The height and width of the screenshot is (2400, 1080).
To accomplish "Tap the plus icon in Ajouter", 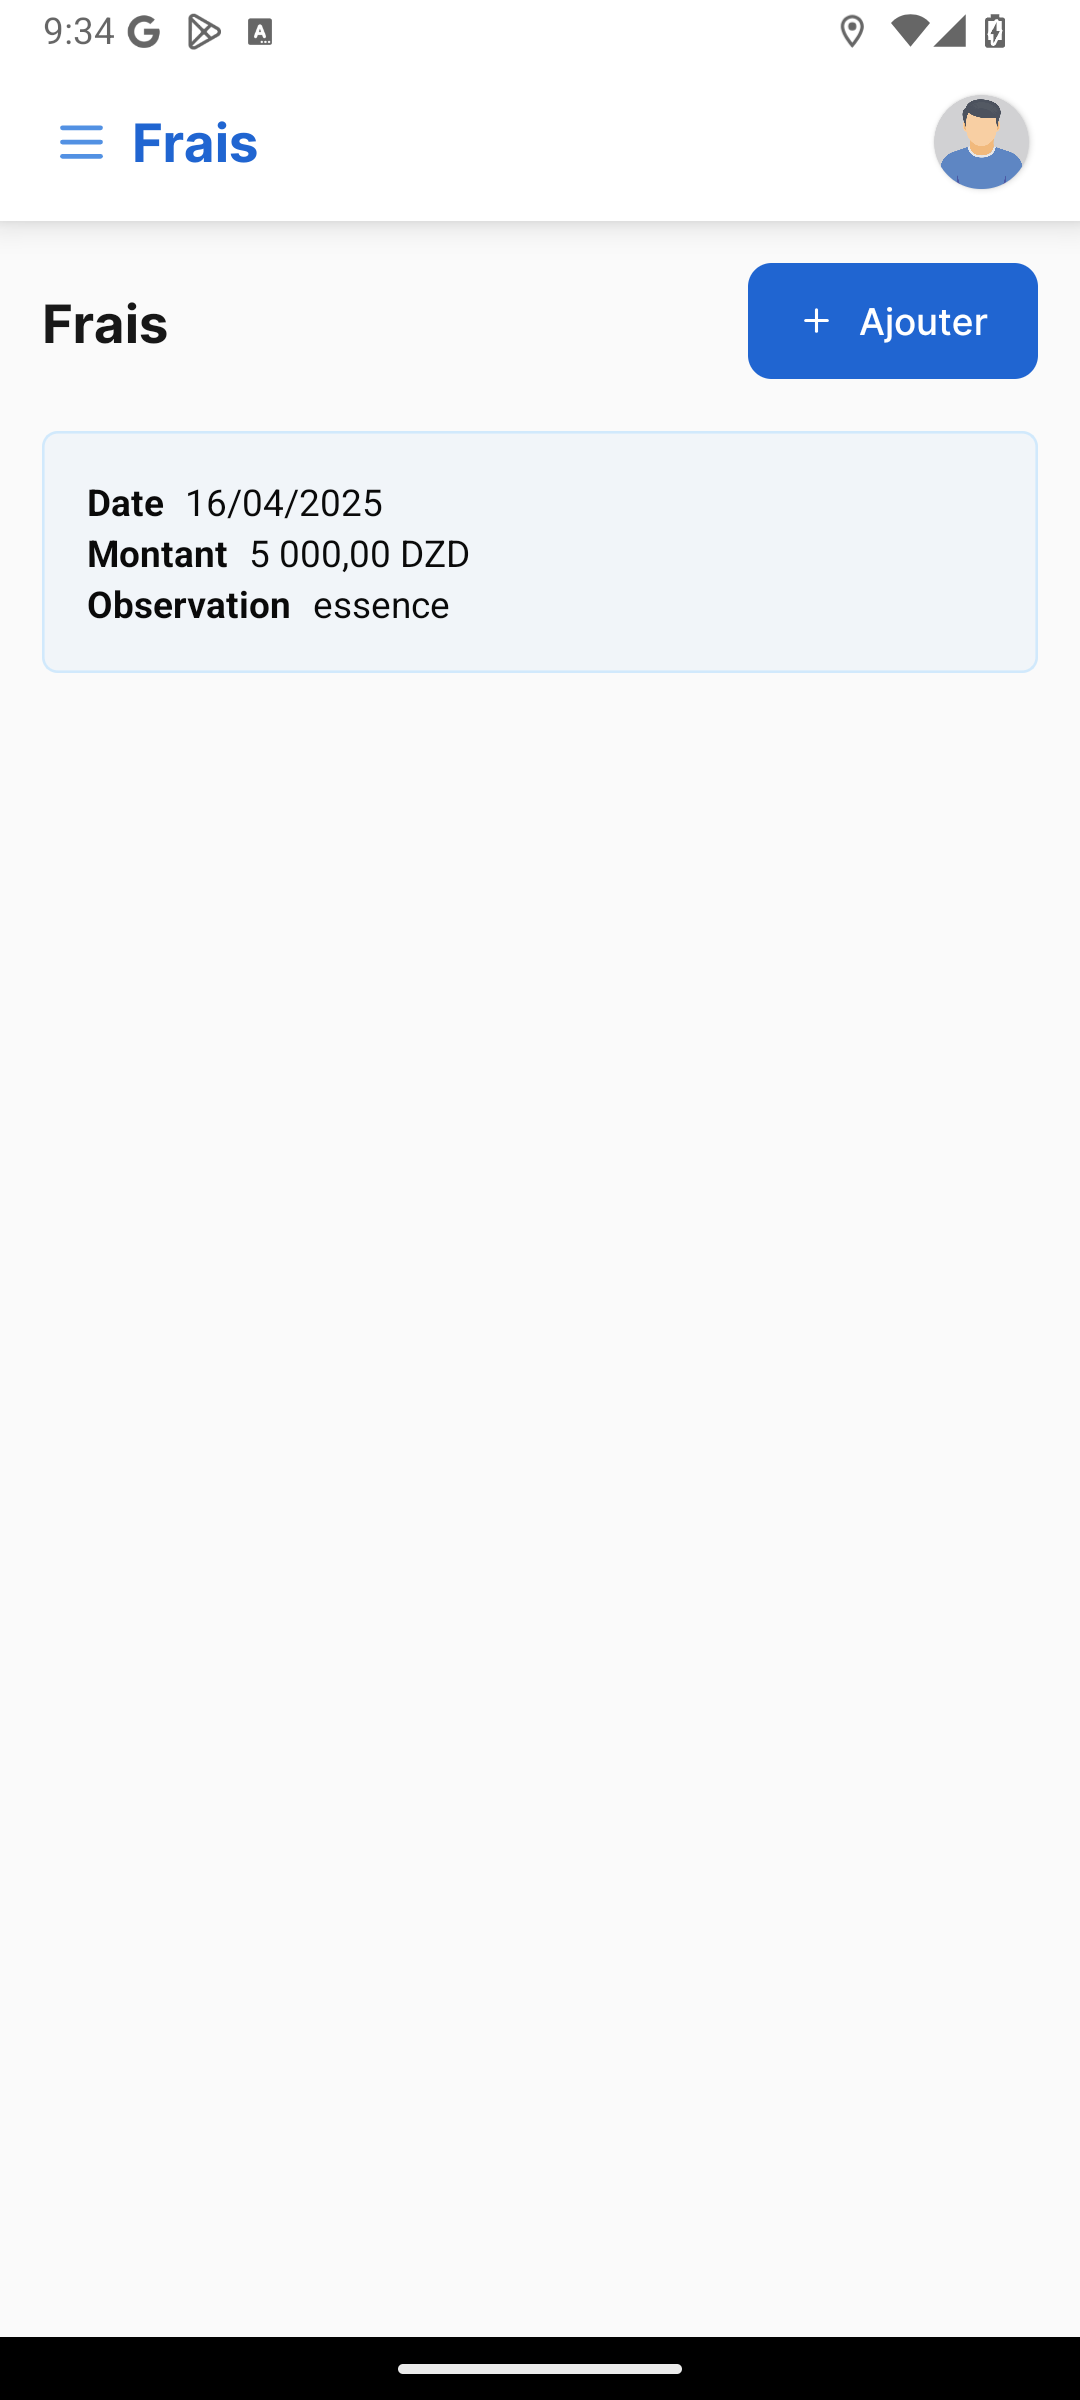I will pyautogui.click(x=817, y=321).
